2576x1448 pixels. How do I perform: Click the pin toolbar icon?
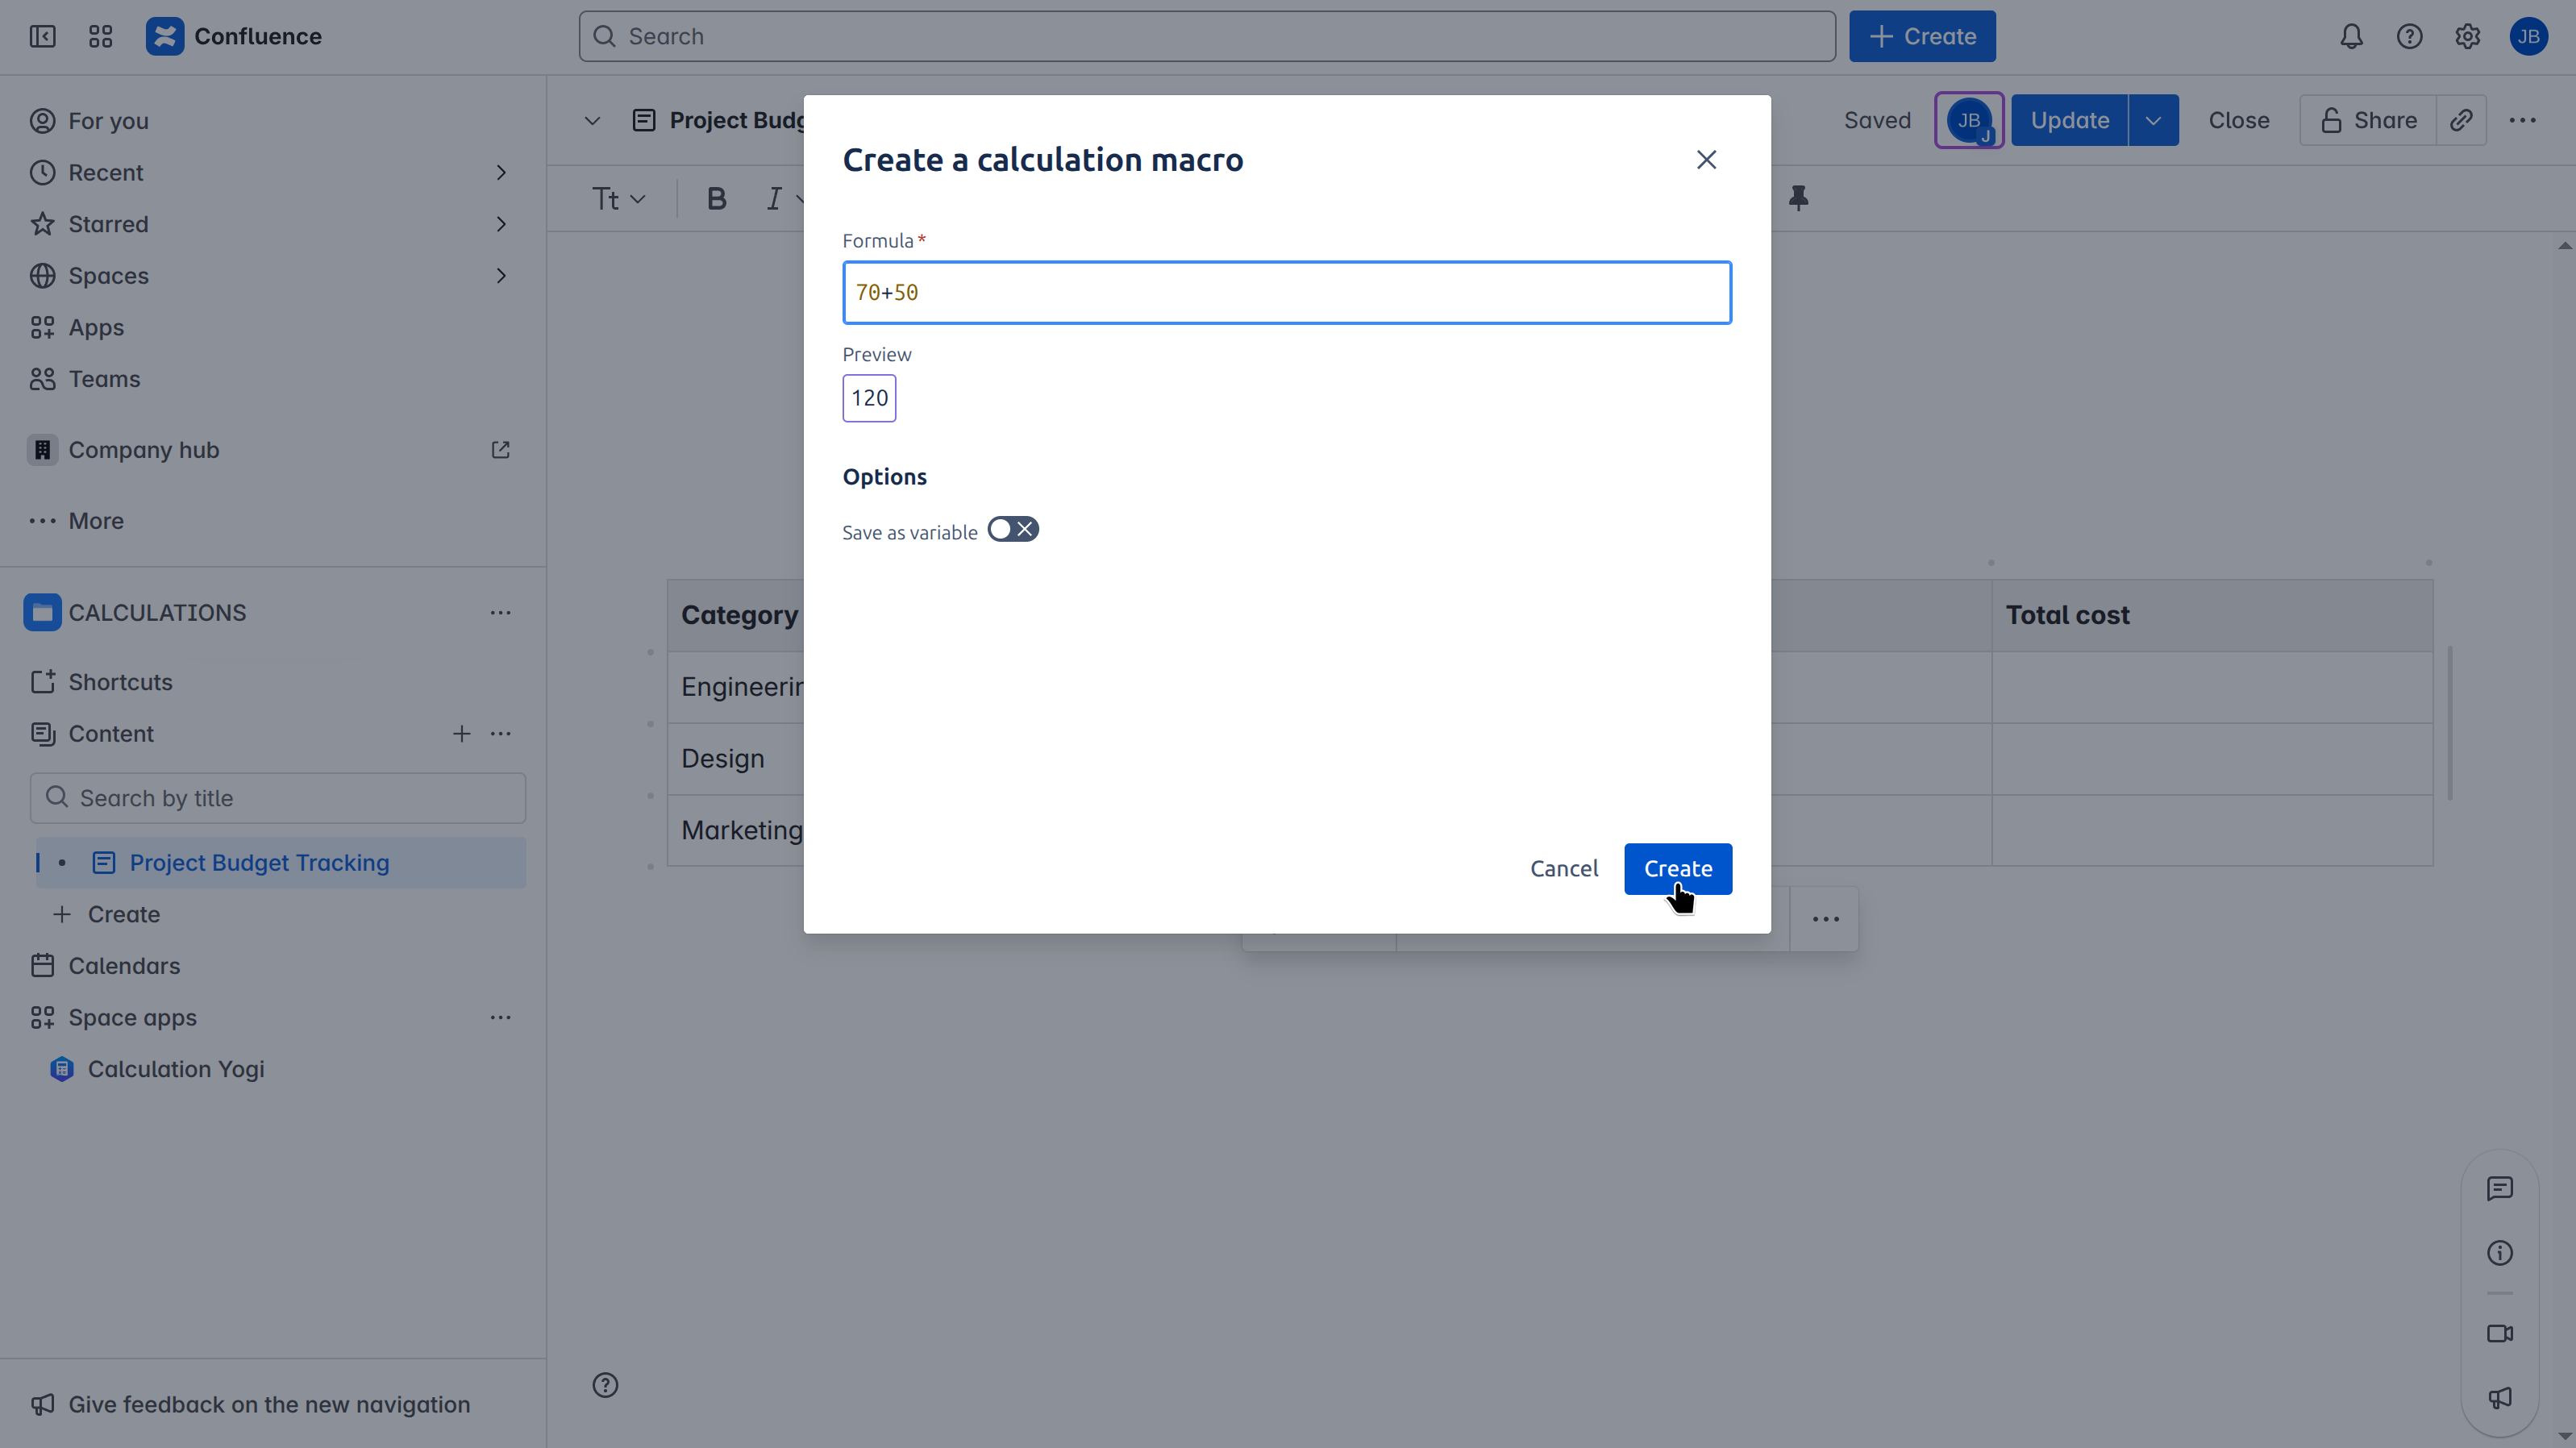point(1798,198)
